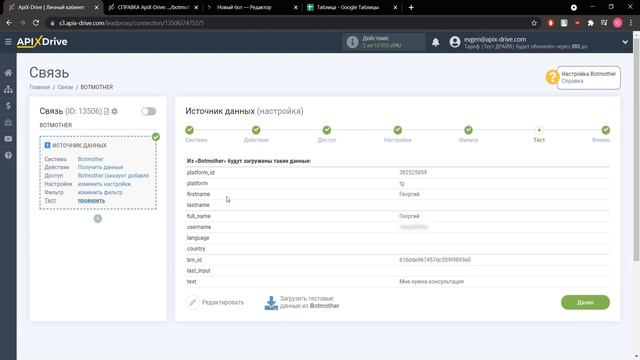Click the plus button below data source block
640x360 pixels.
coord(98,219)
